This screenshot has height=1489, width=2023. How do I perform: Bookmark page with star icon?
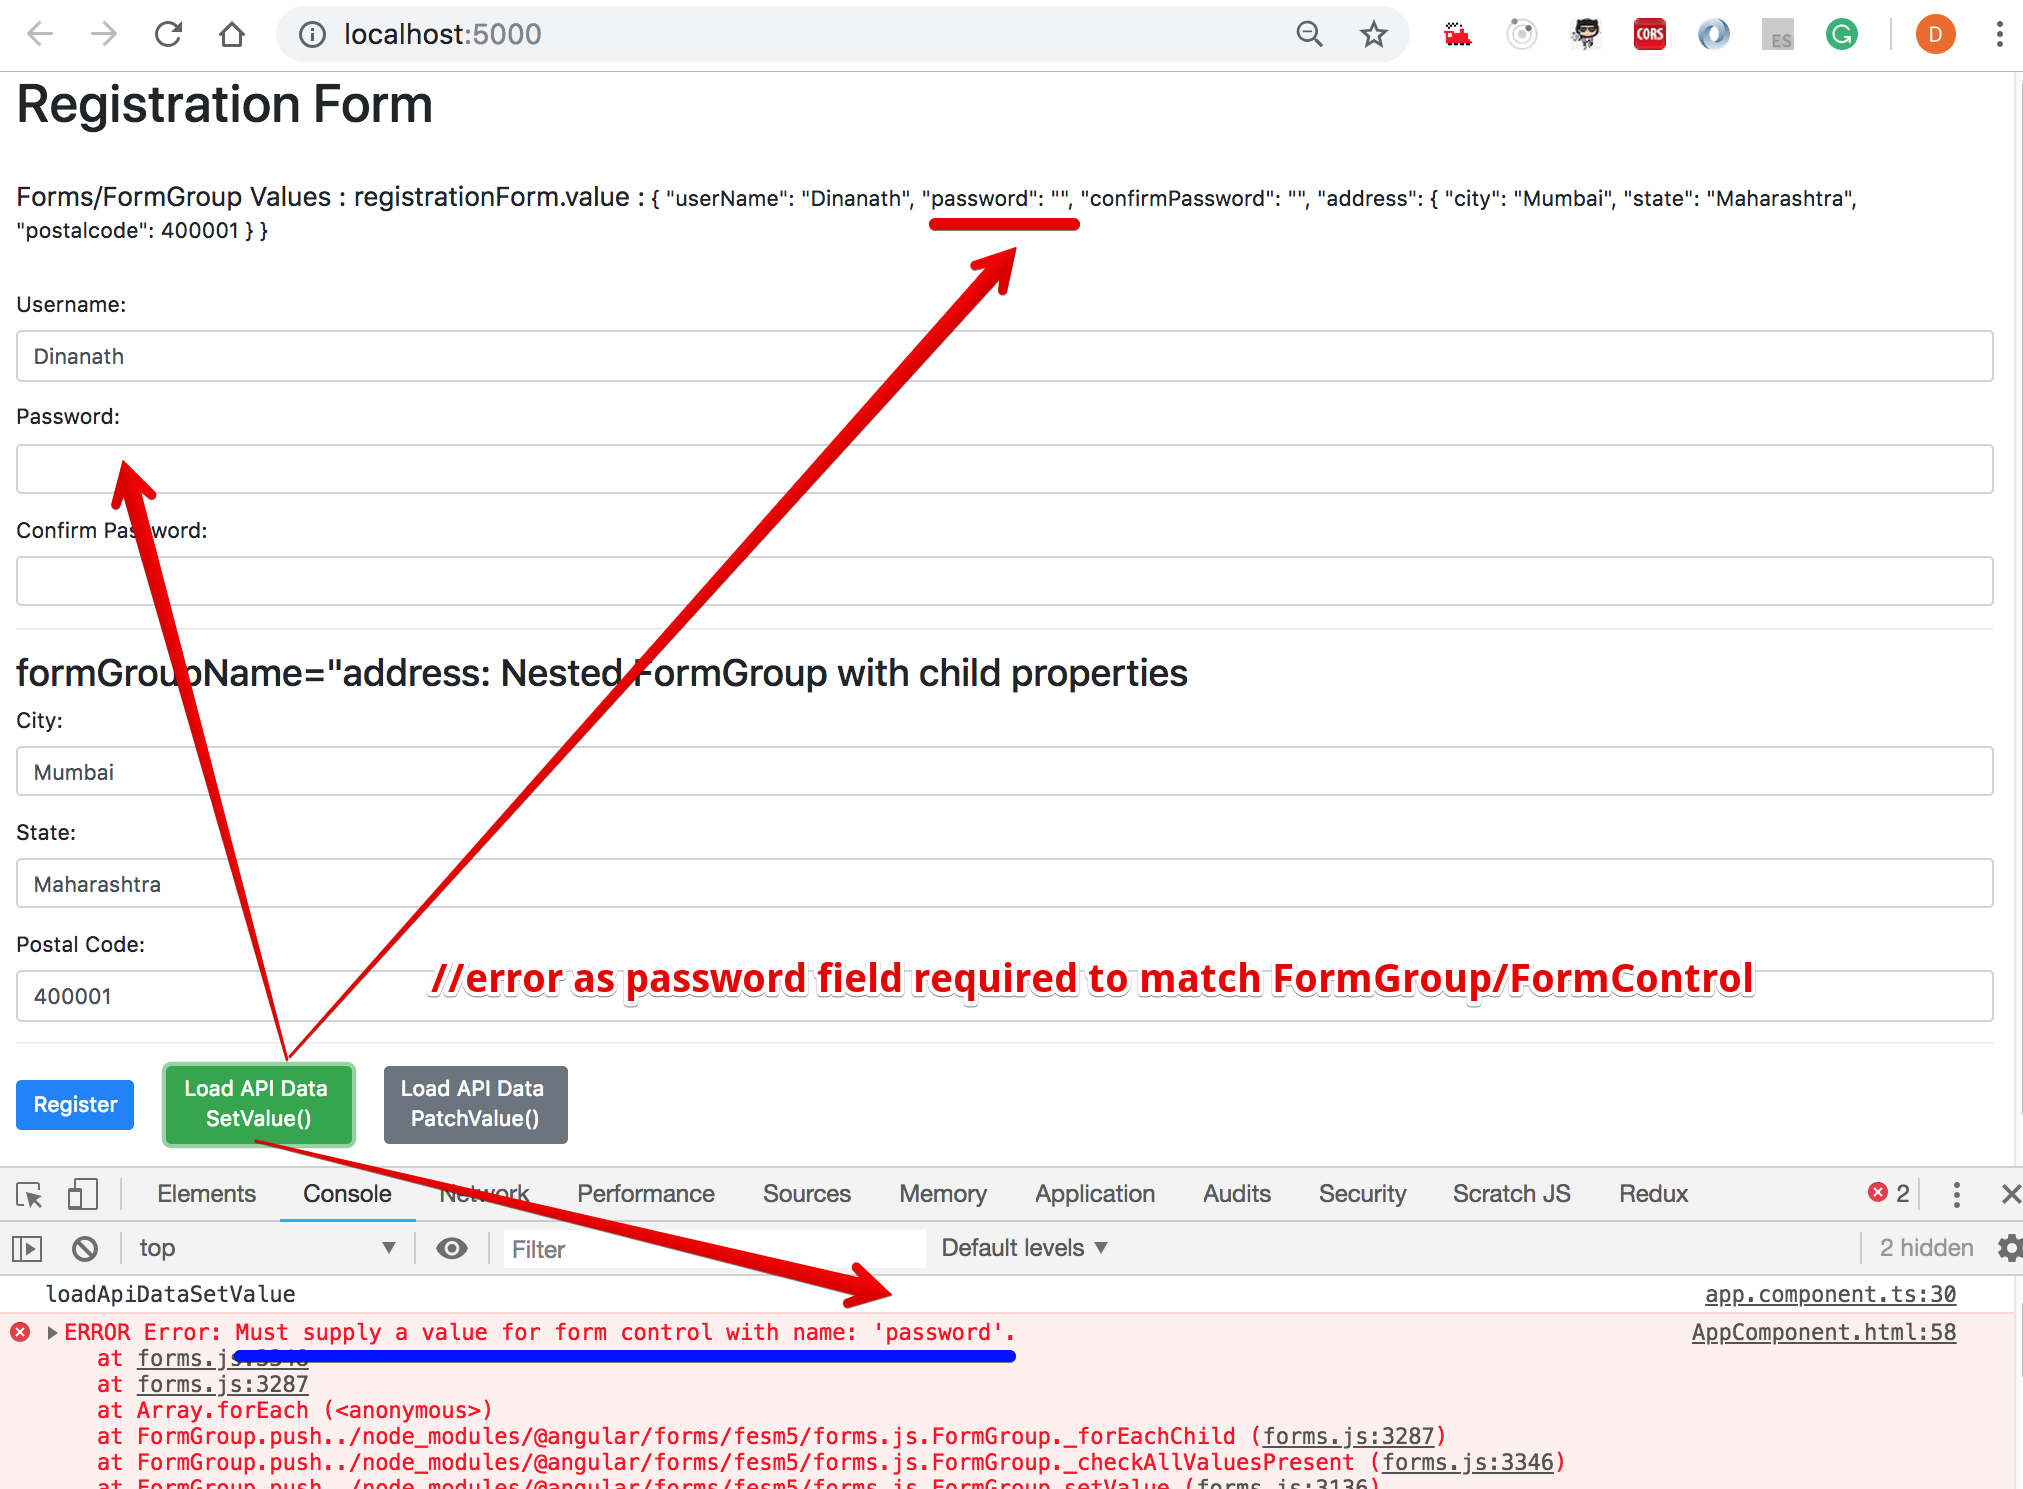pos(1374,34)
